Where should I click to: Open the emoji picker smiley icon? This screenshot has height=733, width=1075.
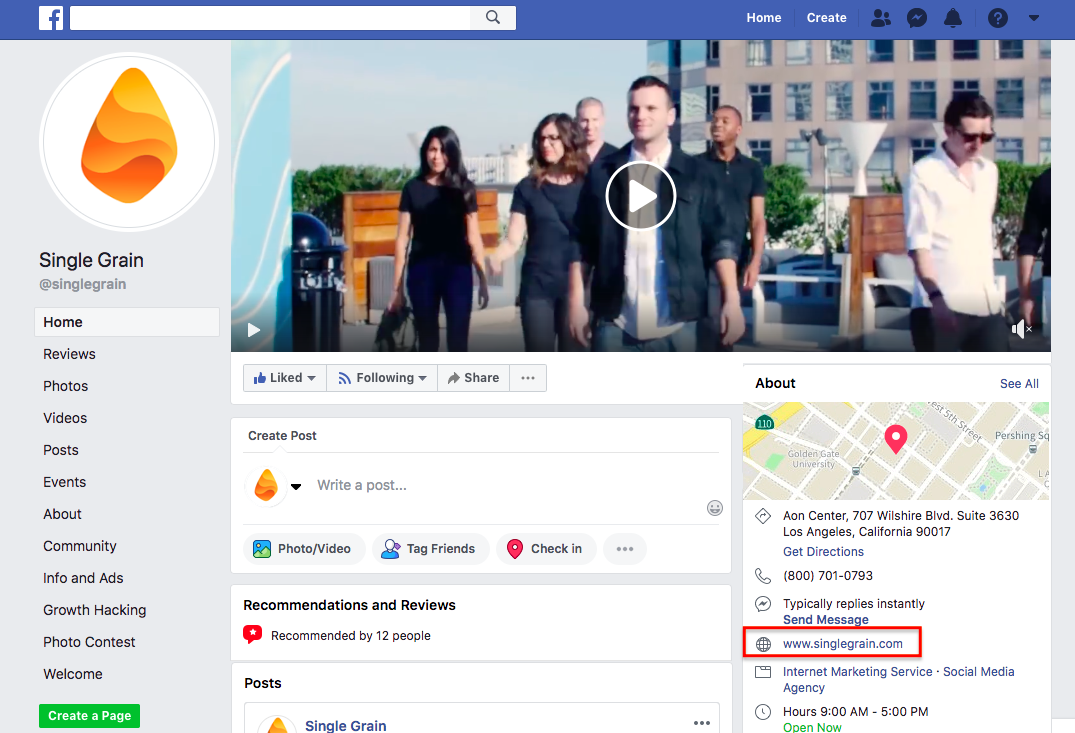coord(714,508)
